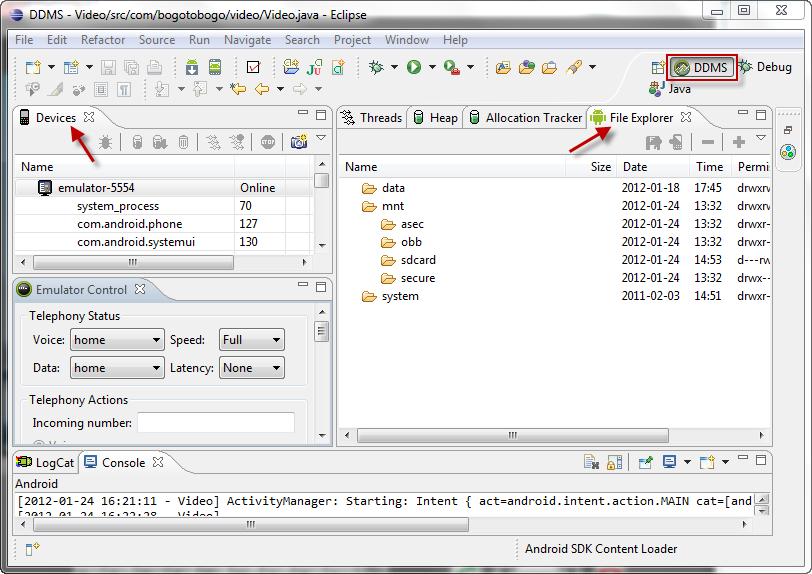Image resolution: width=812 pixels, height=574 pixels.
Task: Switch to the LogCat tab
Action: [x=46, y=463]
